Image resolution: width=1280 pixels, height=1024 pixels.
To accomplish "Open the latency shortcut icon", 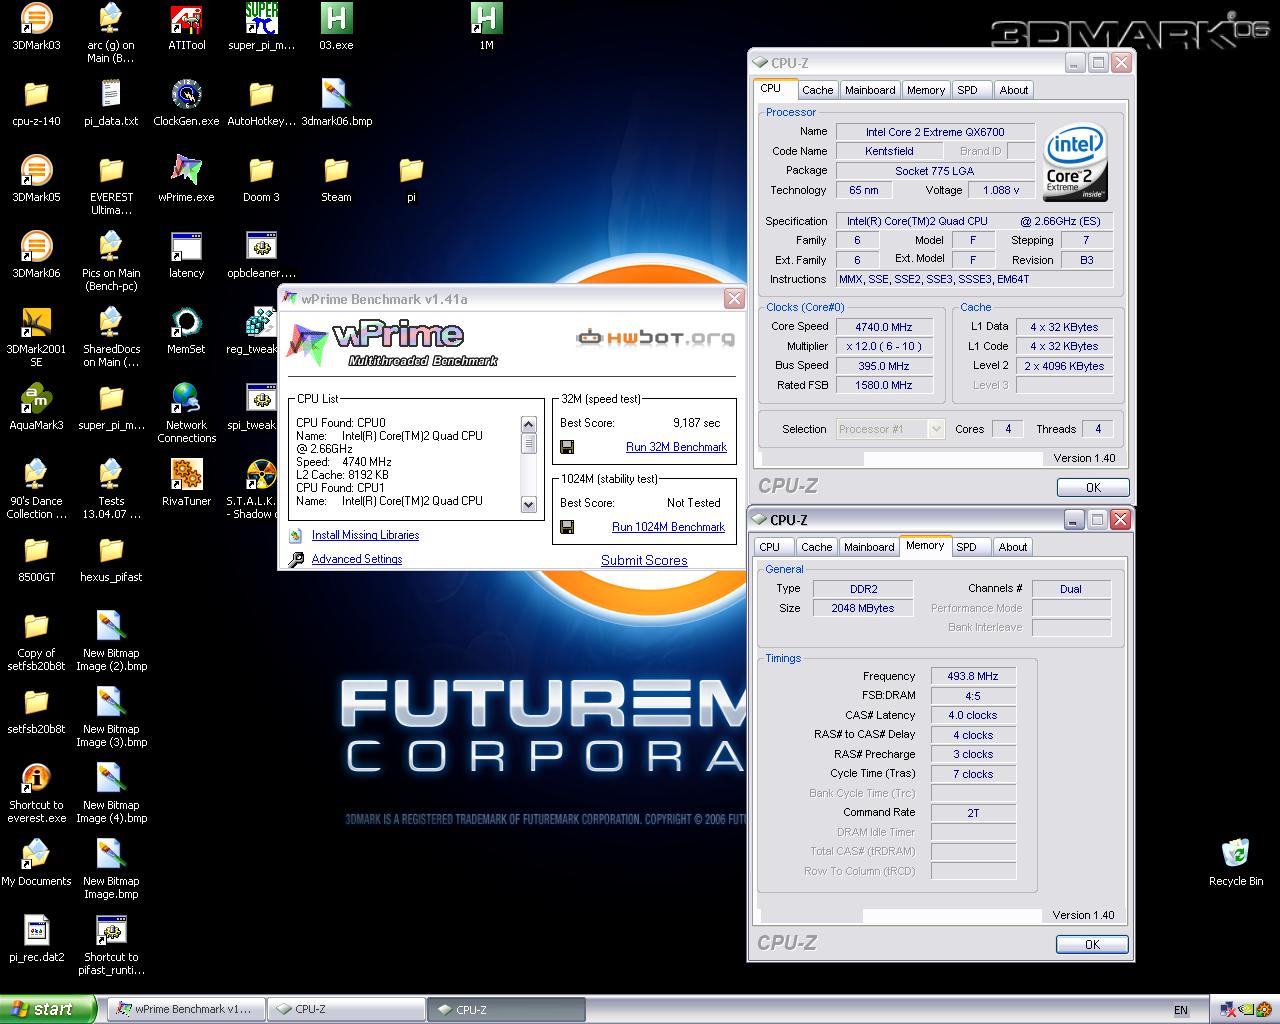I will [x=186, y=255].
